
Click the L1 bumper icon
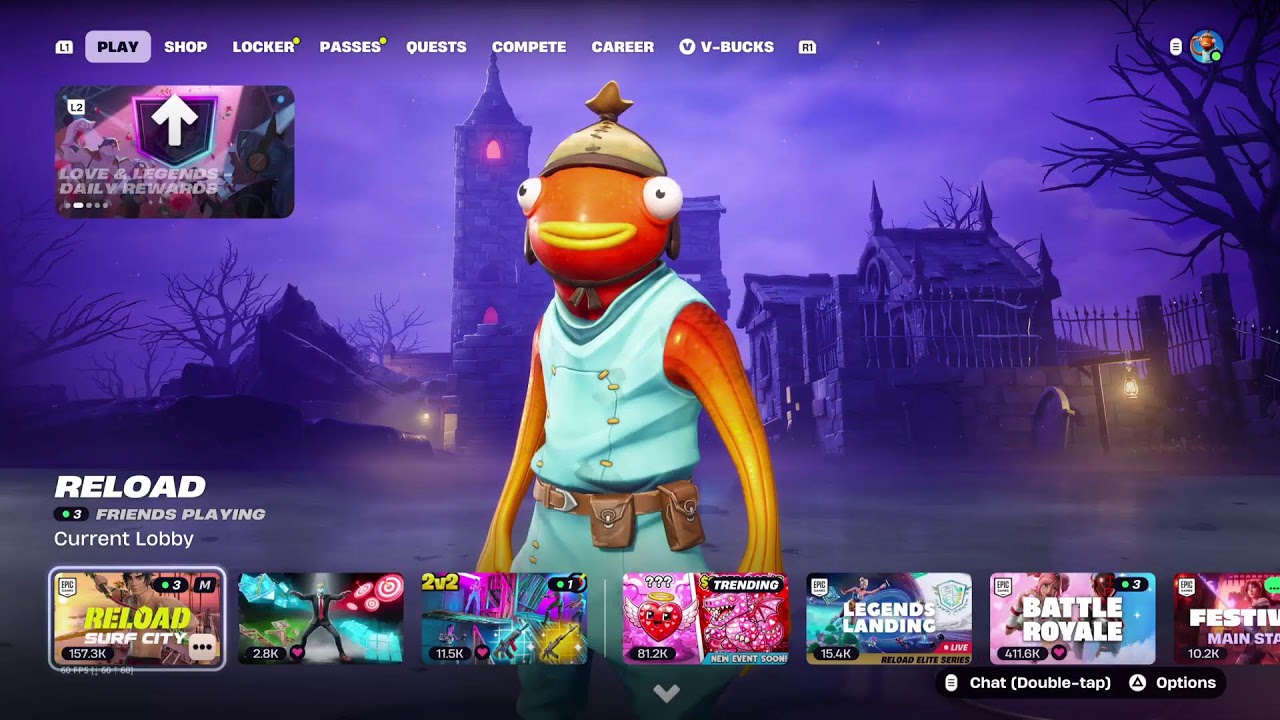click(x=64, y=47)
